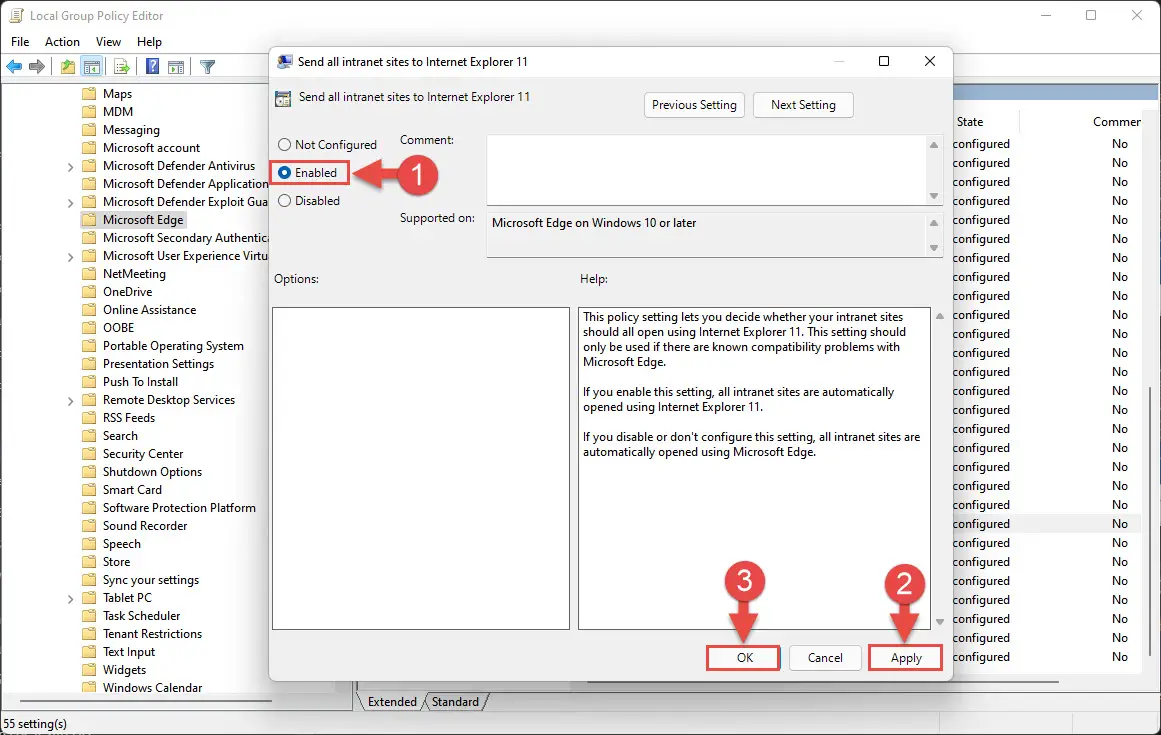Select the Windows Calendar tree item
Viewport: 1161px width, 735px height.
(153, 688)
